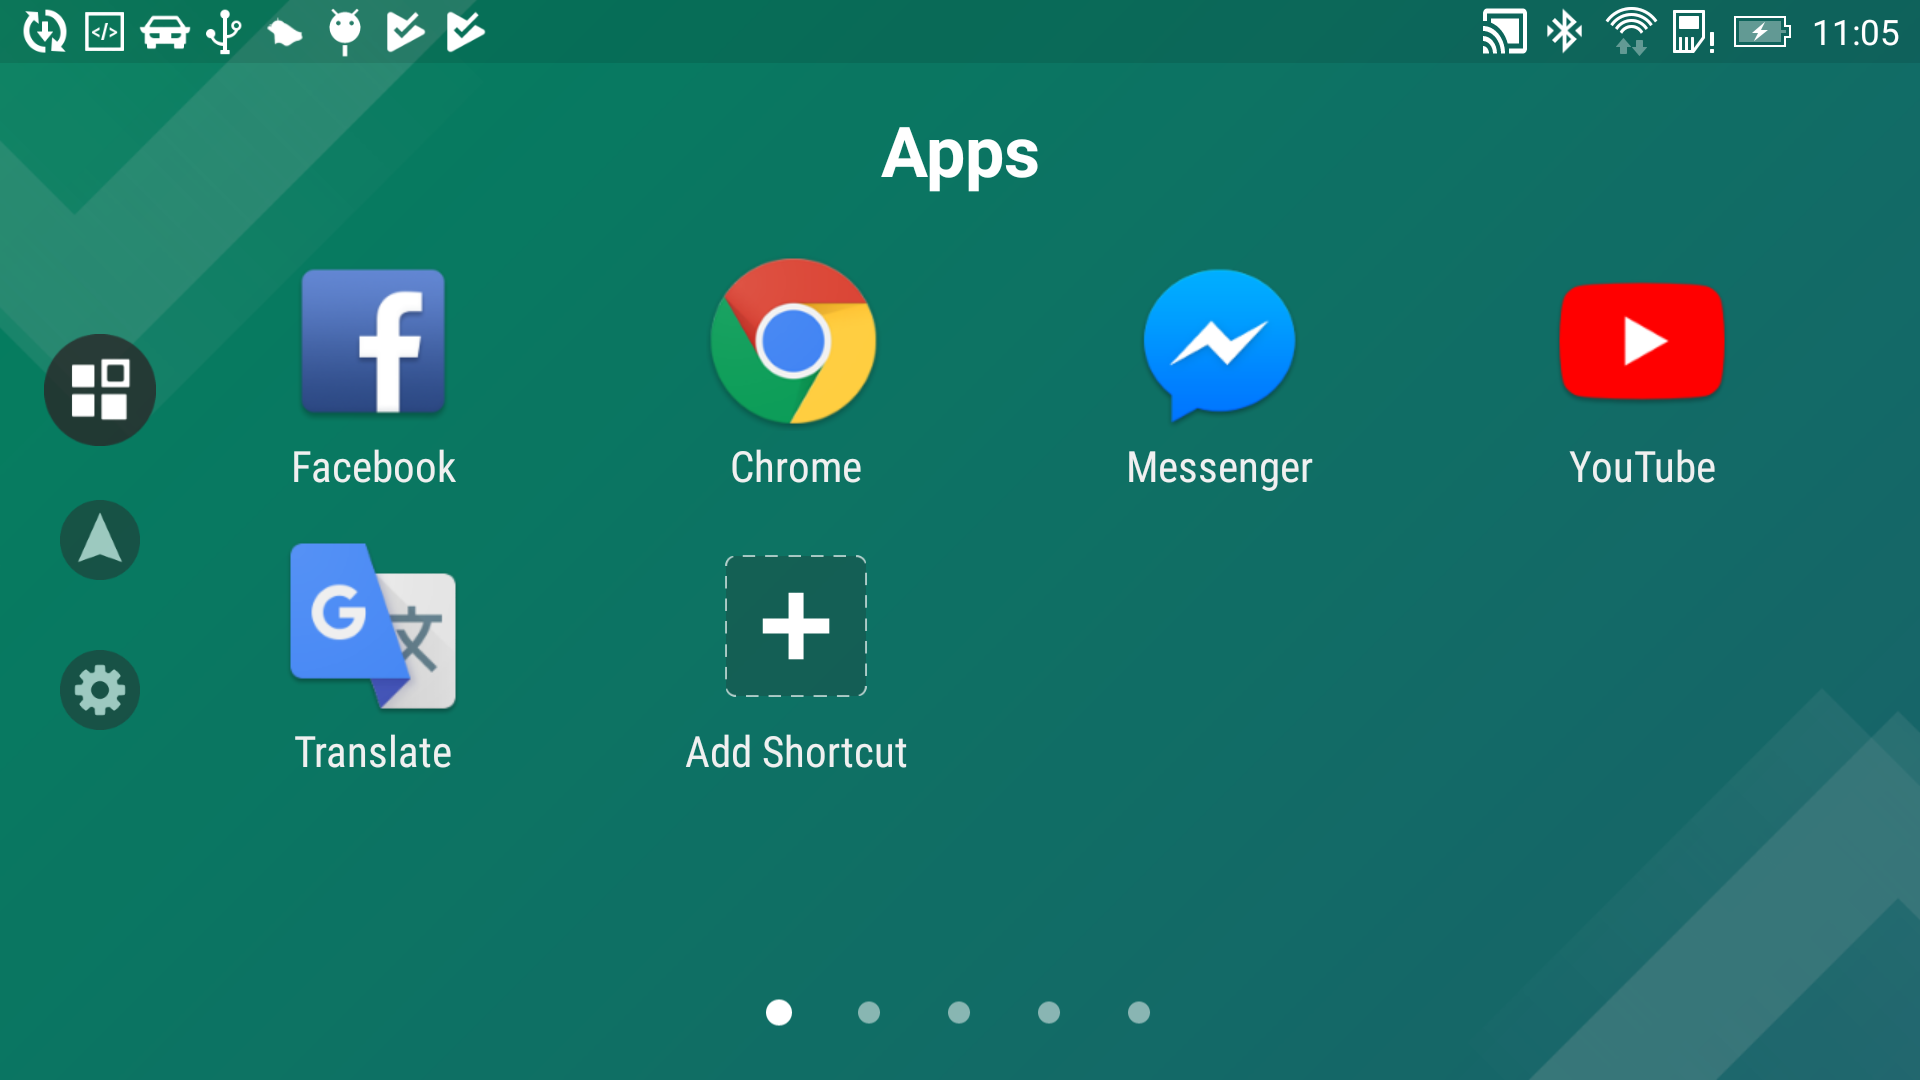Open the Messenger app
The height and width of the screenshot is (1080, 1920).
[x=1219, y=343]
